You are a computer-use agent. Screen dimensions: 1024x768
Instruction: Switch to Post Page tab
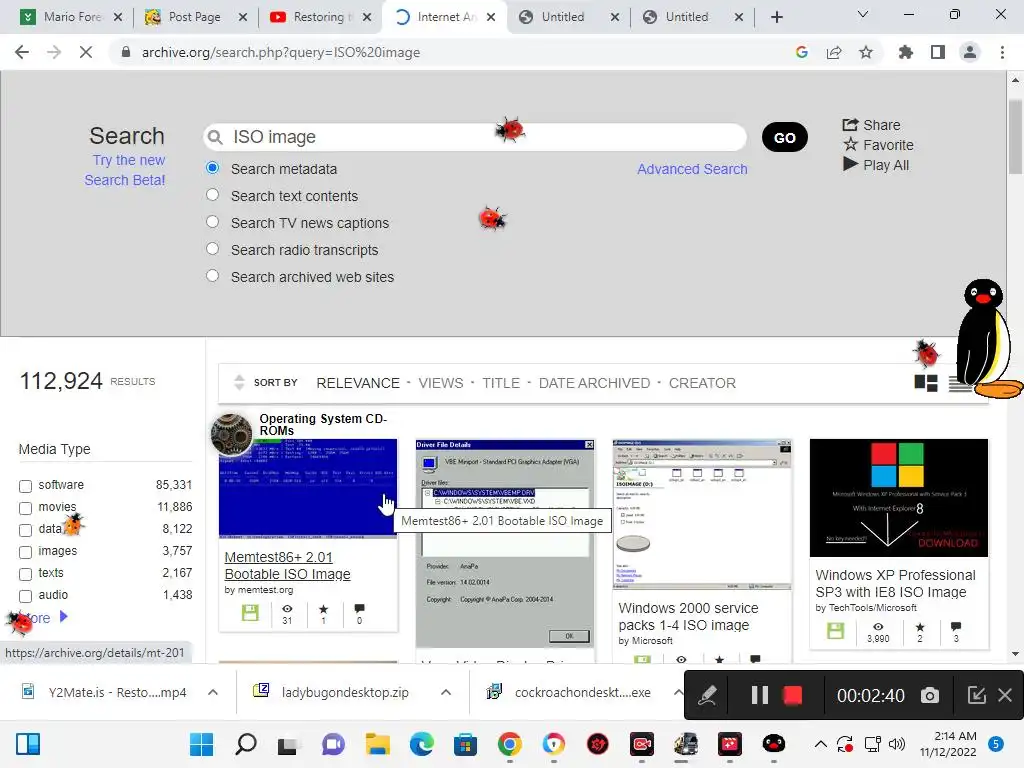(x=195, y=17)
